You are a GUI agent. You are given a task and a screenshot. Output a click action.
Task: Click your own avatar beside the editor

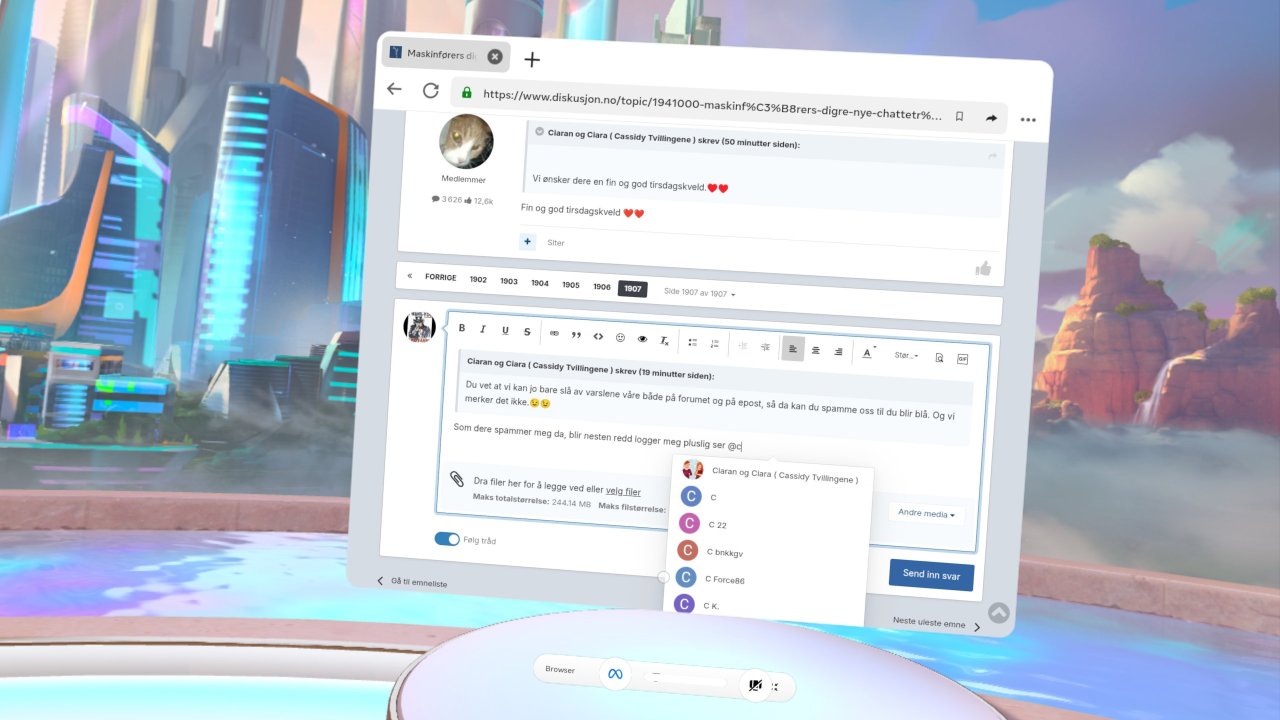(x=419, y=327)
